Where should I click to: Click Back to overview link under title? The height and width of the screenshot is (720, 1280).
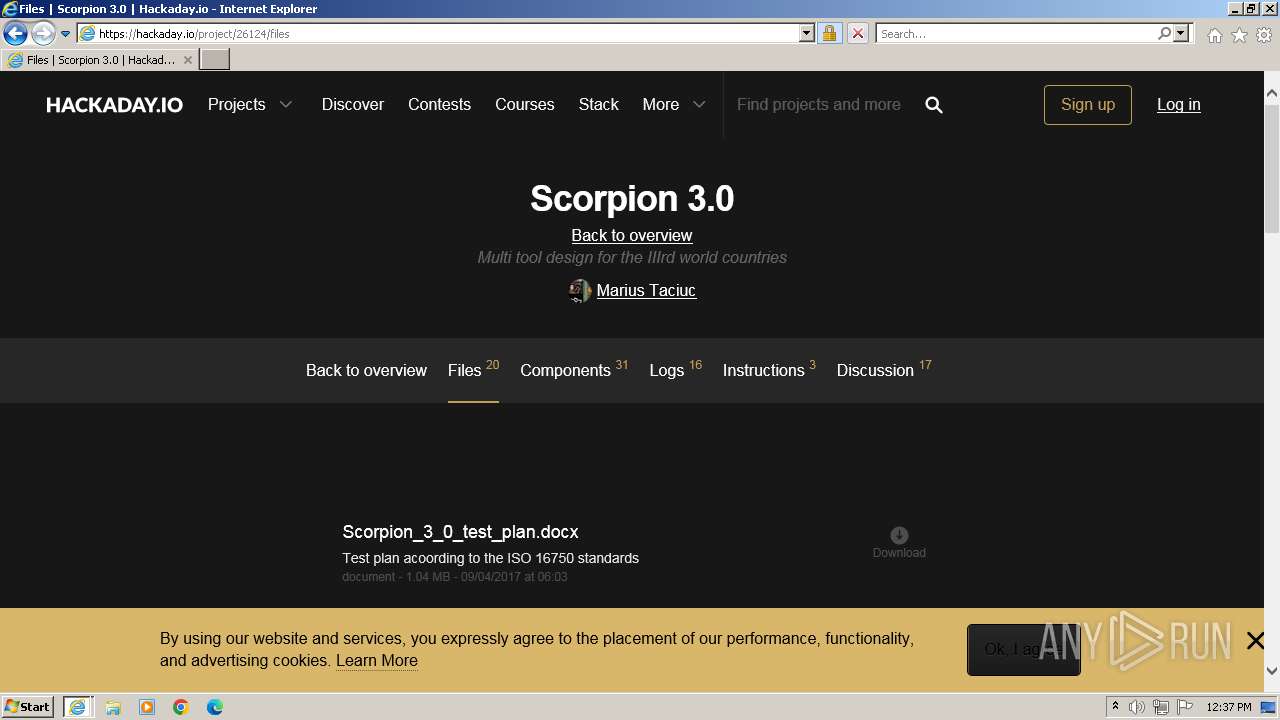pos(632,235)
